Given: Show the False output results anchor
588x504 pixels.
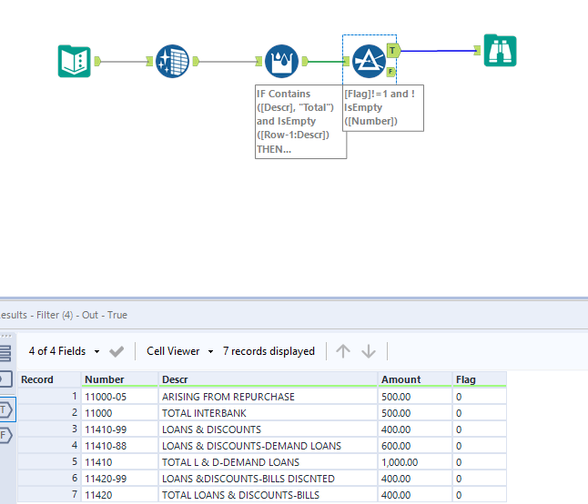Looking at the screenshot, I should (x=6, y=435).
